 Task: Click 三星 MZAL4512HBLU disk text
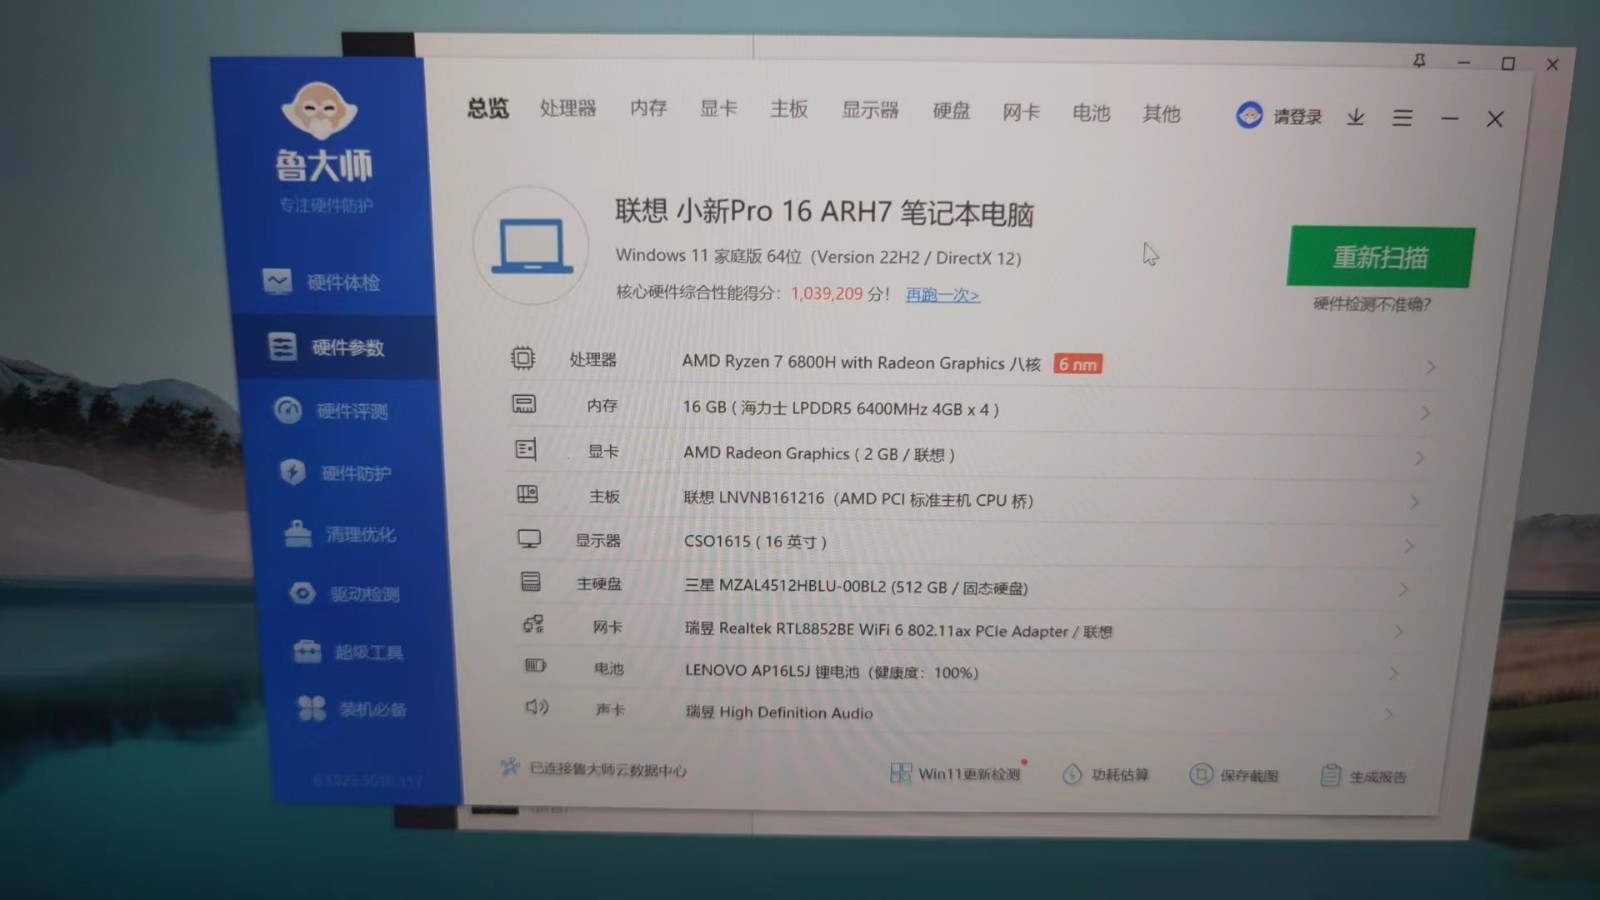tap(856, 587)
